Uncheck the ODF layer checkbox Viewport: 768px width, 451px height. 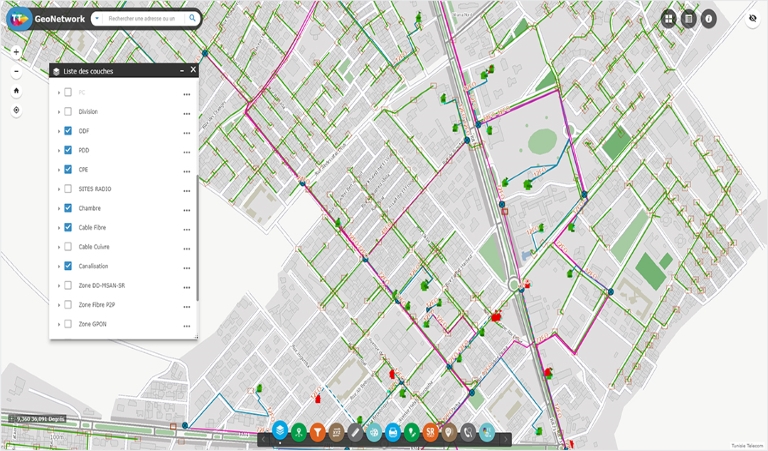tap(68, 131)
